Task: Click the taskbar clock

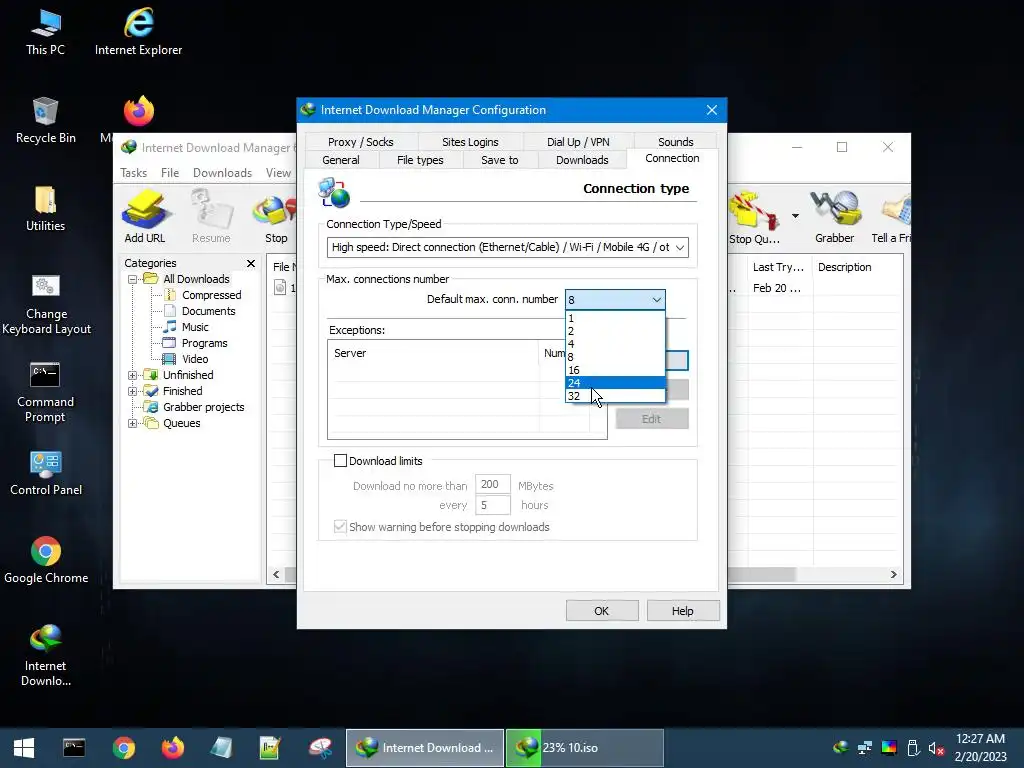Action: coord(980,748)
